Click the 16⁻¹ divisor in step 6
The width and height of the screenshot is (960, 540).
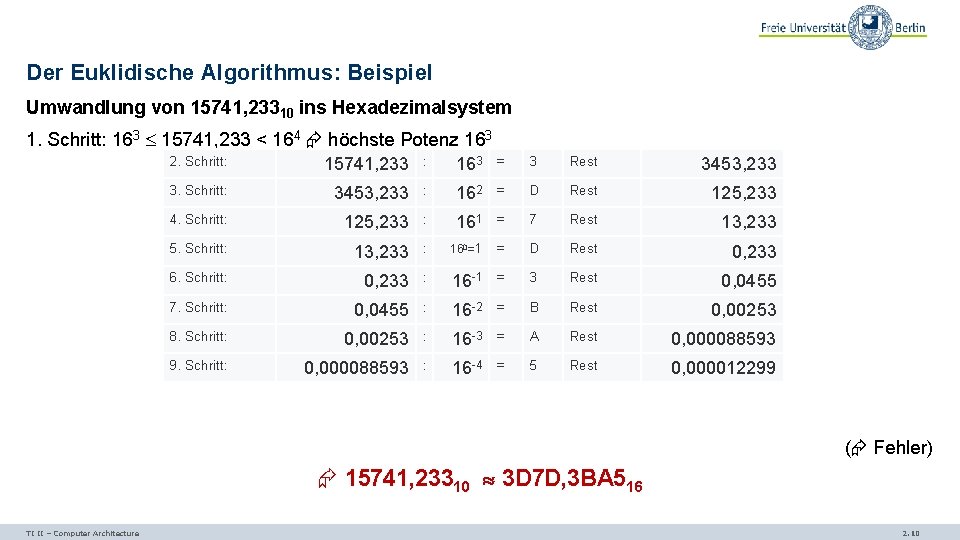pyautogui.click(x=467, y=280)
